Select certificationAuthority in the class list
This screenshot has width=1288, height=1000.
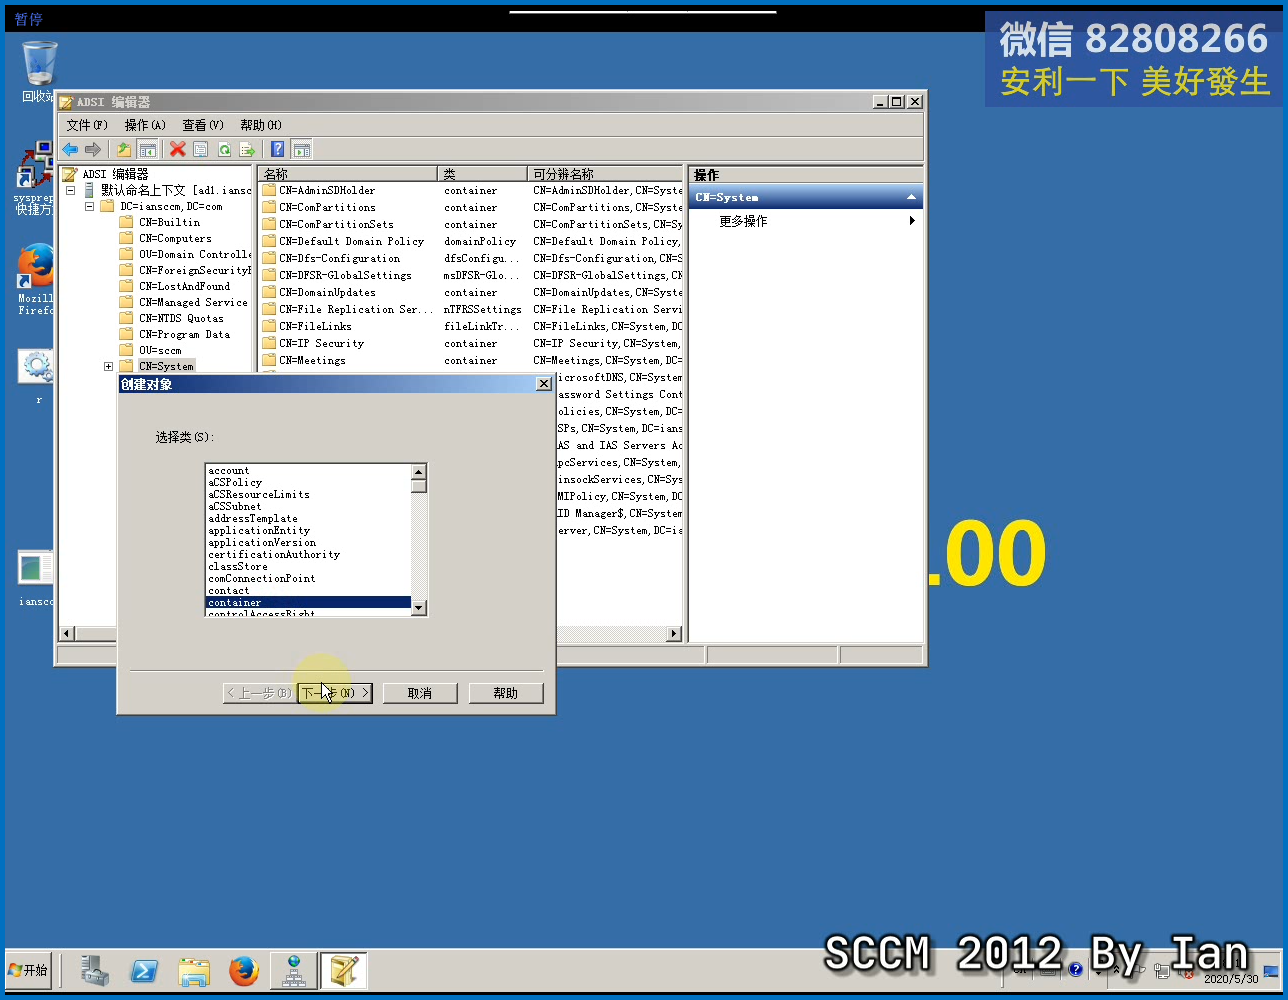(x=308, y=554)
